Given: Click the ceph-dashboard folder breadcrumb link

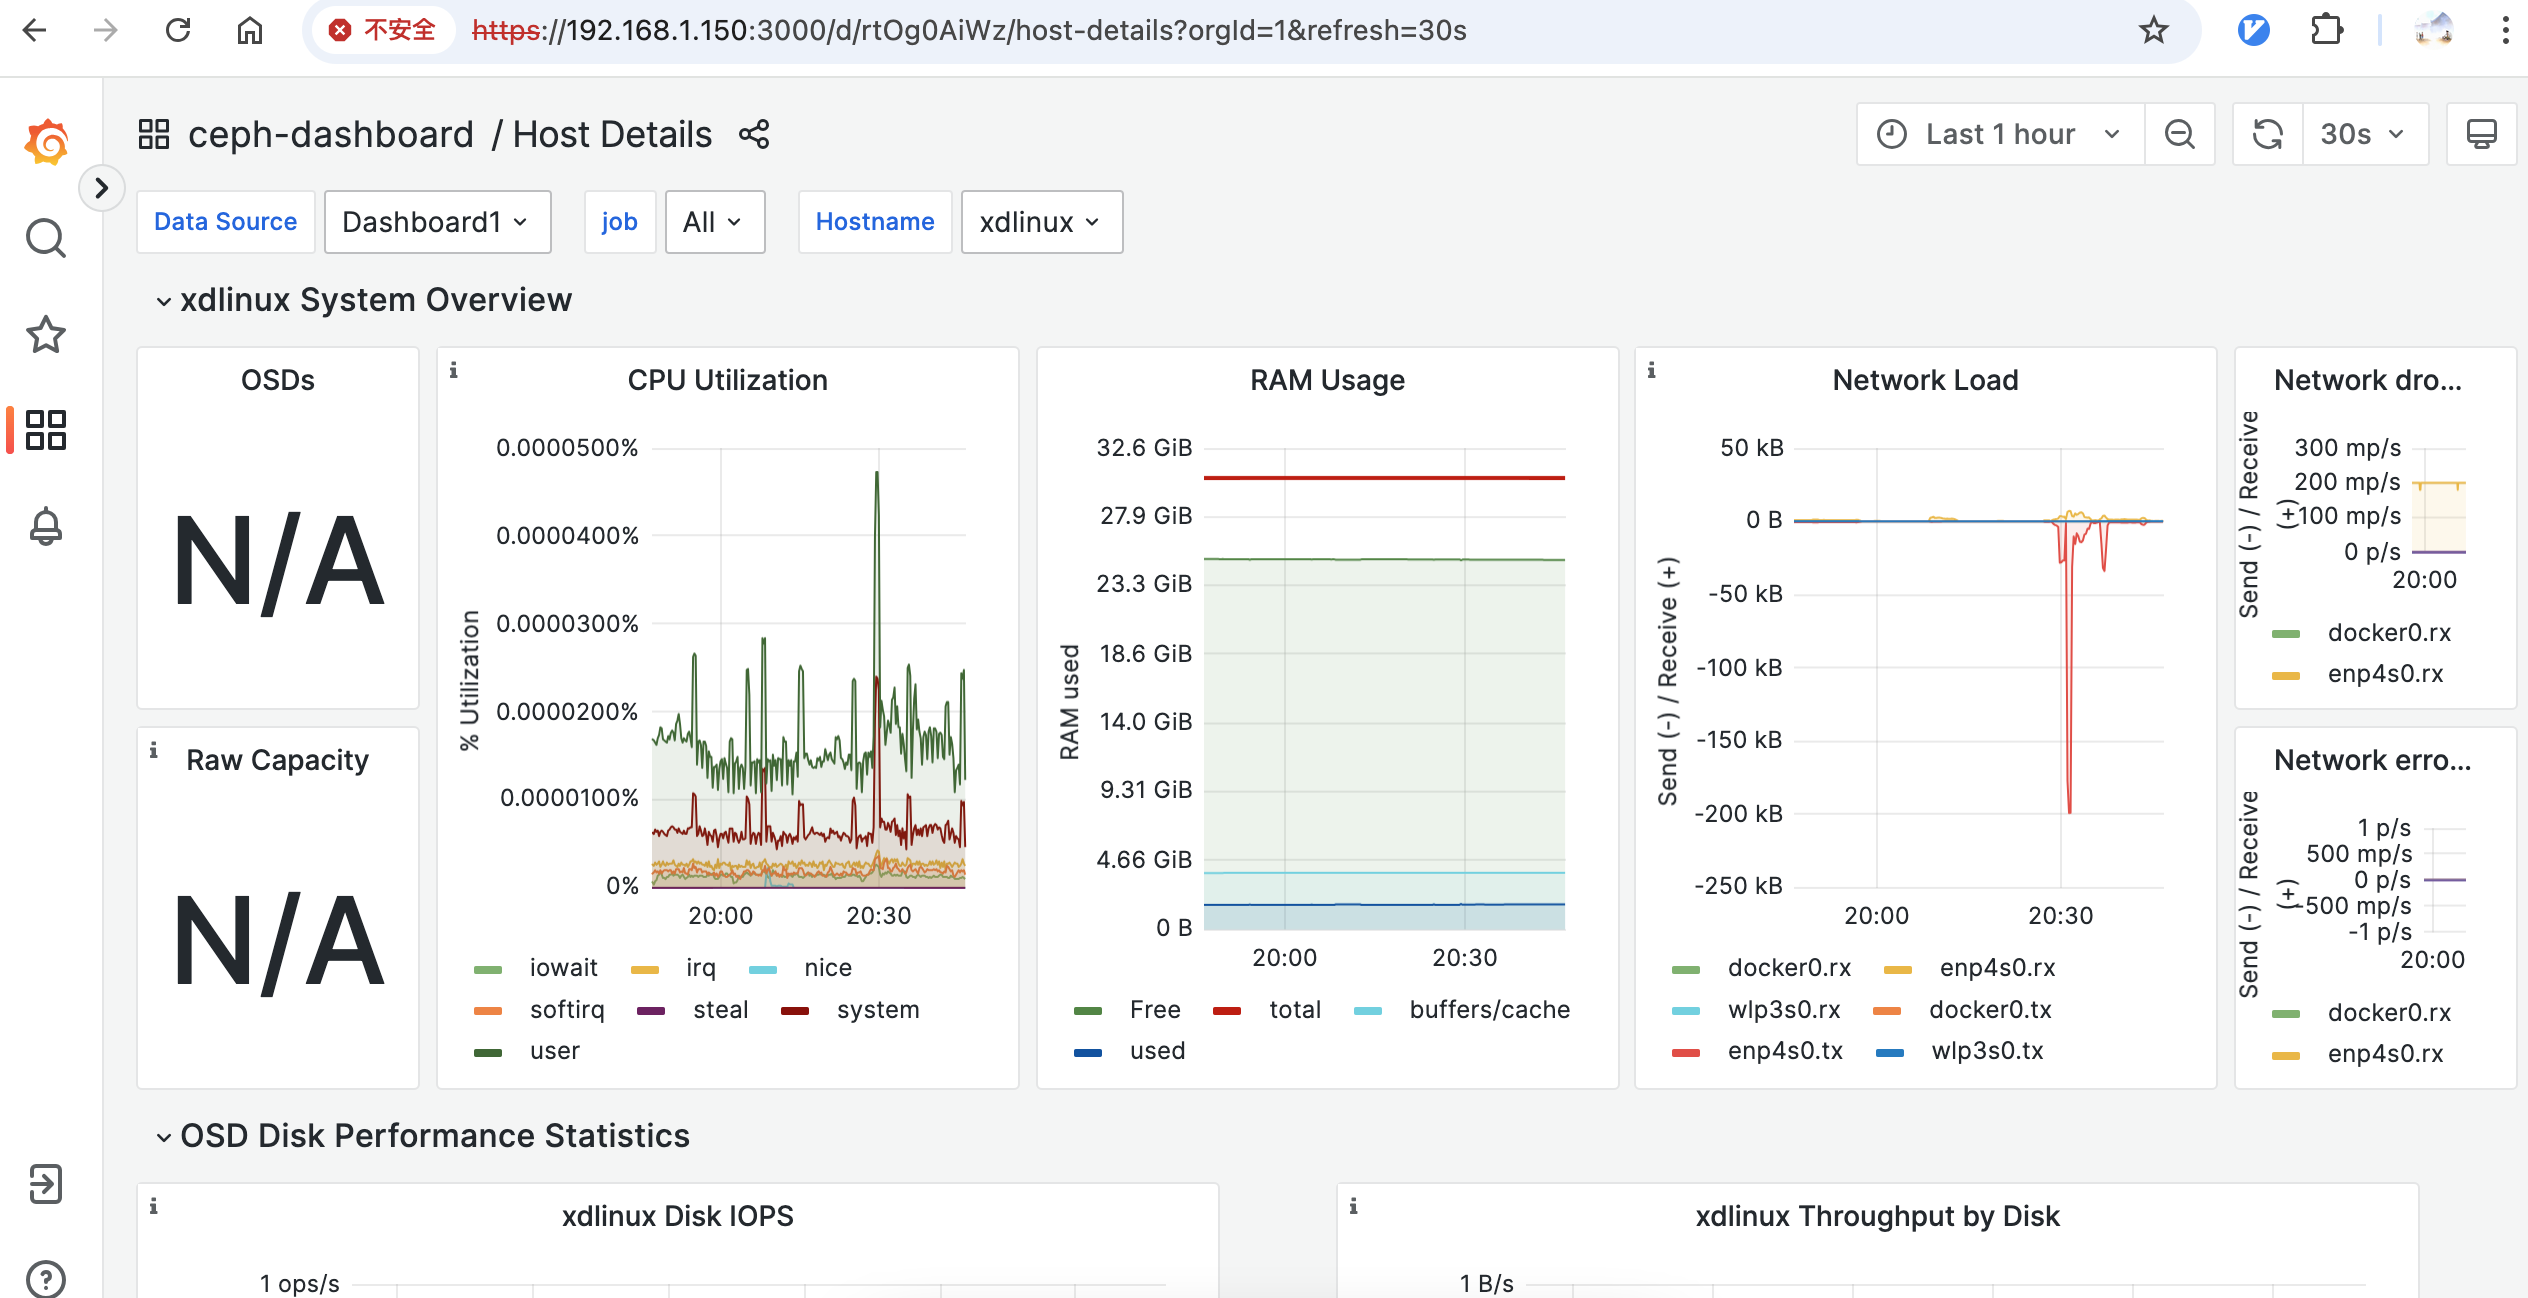Looking at the screenshot, I should [x=330, y=135].
